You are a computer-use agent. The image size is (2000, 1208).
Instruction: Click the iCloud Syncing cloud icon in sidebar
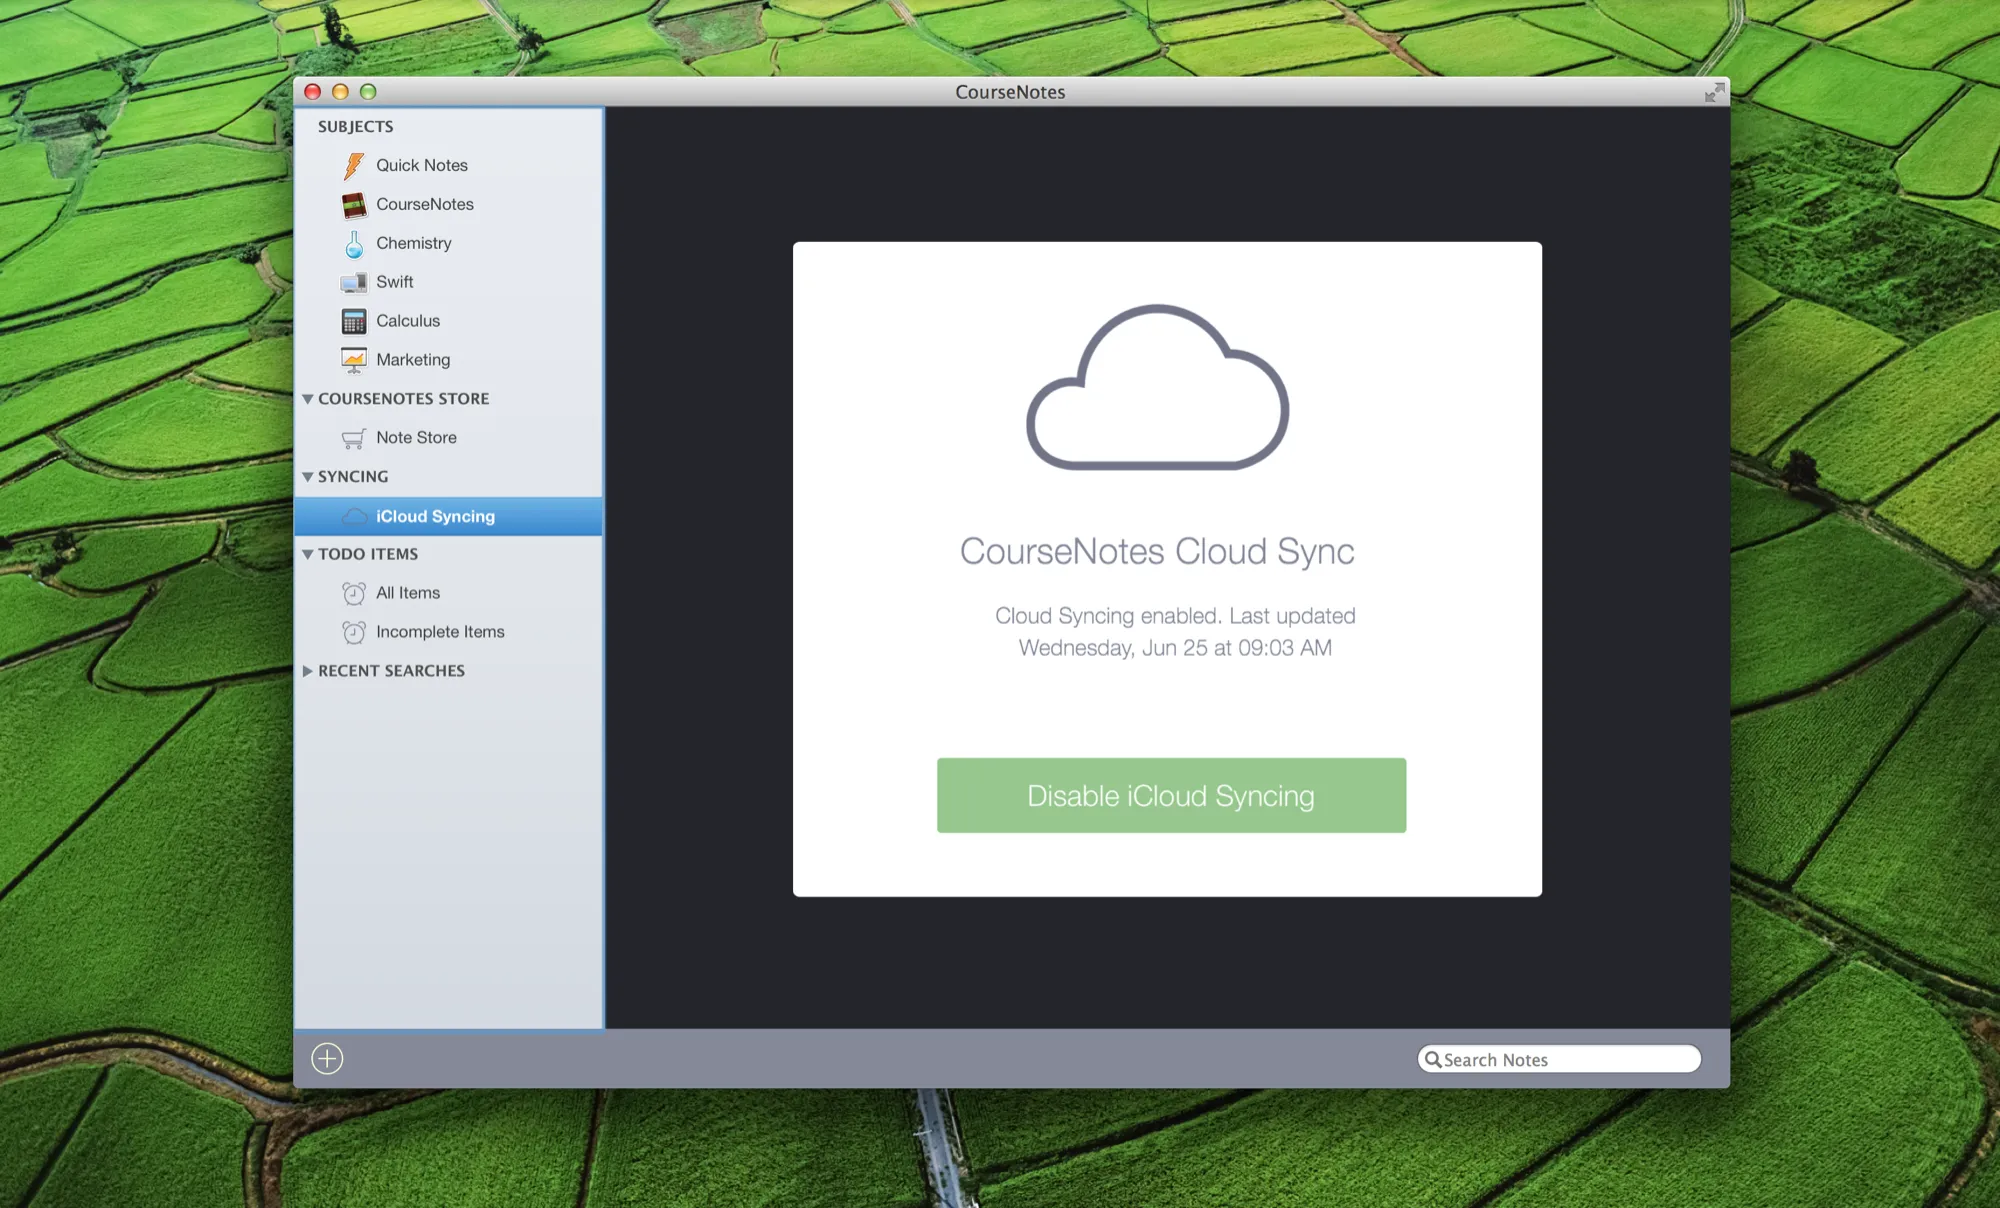[x=354, y=516]
